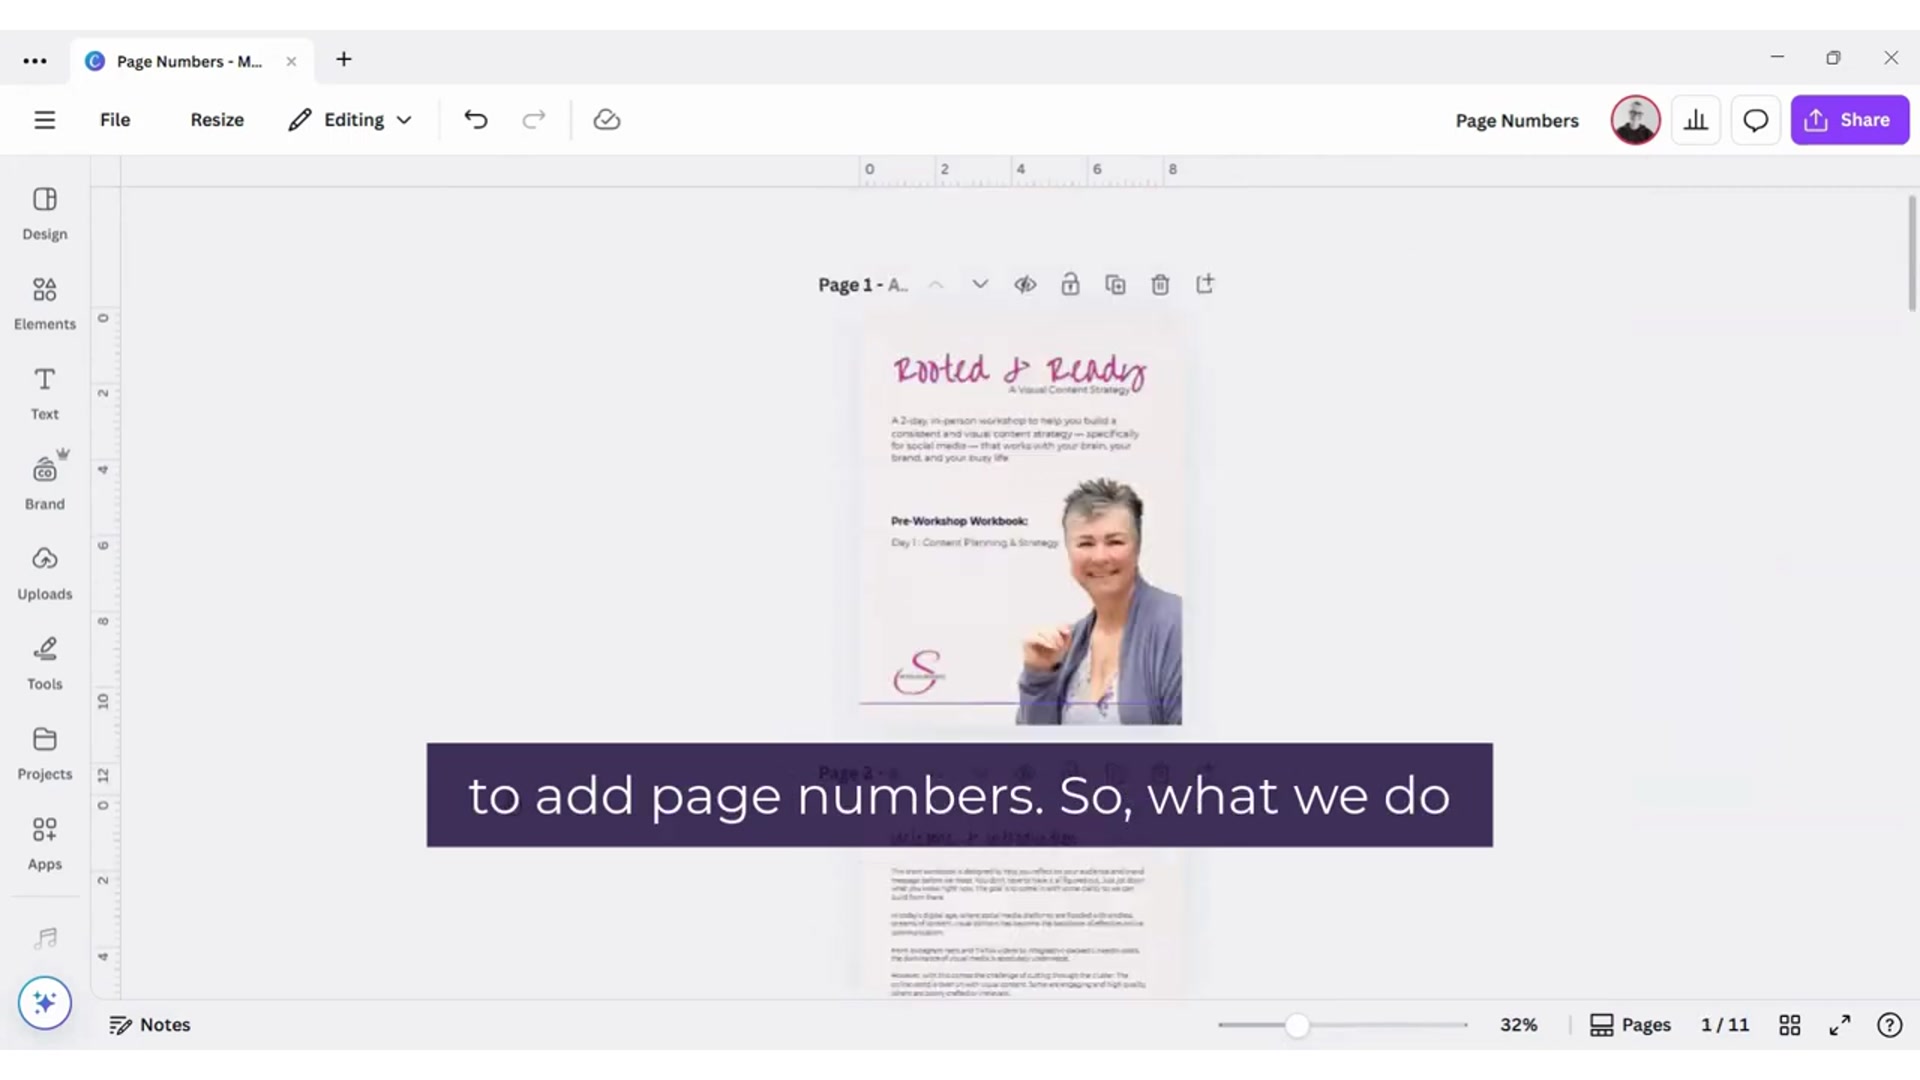The height and width of the screenshot is (1080, 1920).
Task: Switch to the Page Numbers browser tab
Action: pyautogui.click(x=190, y=61)
